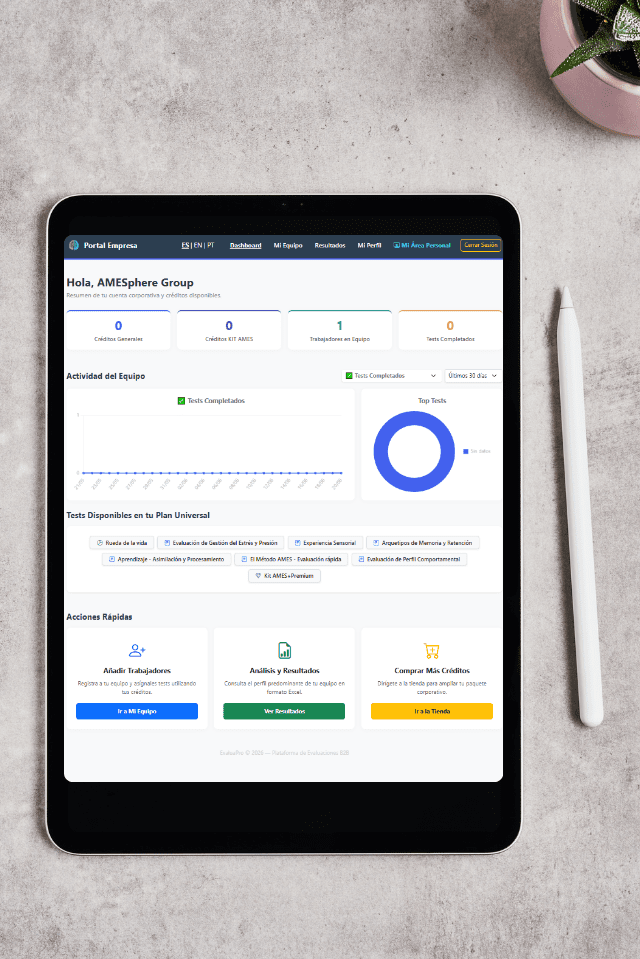The image size is (640, 959).
Task: Click the Portal Empresa globe logo
Action: point(74,245)
